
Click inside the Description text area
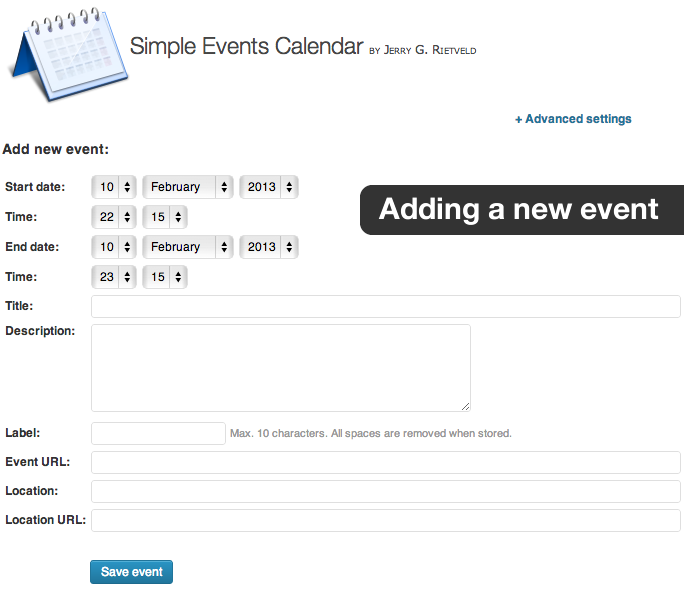[x=281, y=368]
